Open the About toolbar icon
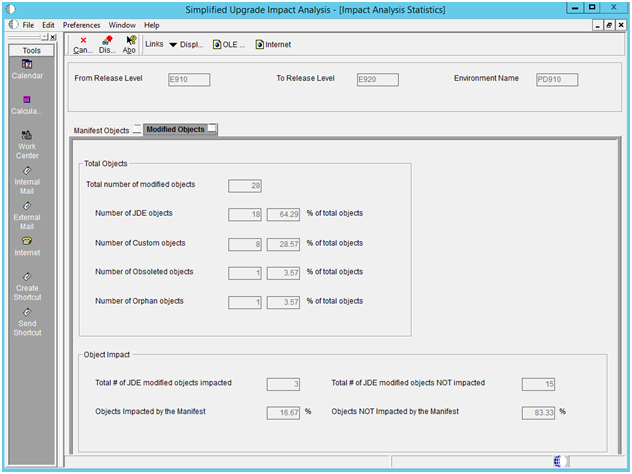632x474 pixels. [x=130, y=44]
